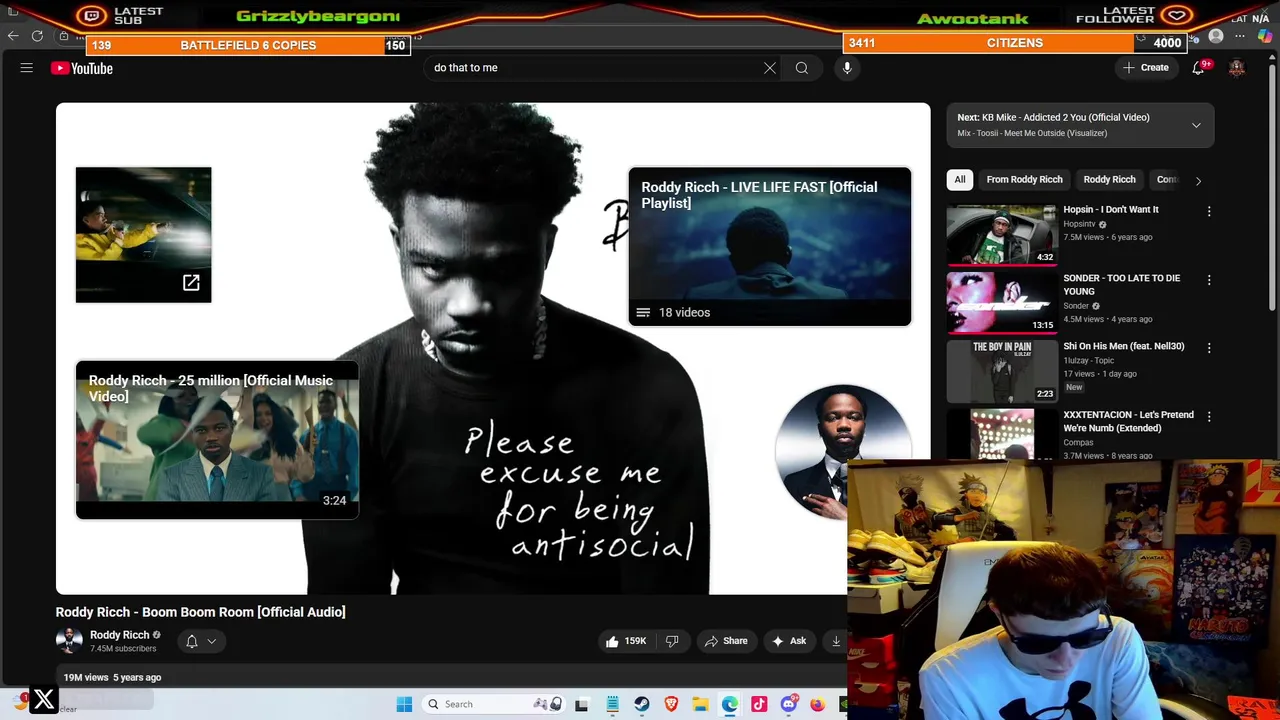Click the X logo overlay icon
This screenshot has height=720, width=1280.
pos(44,700)
